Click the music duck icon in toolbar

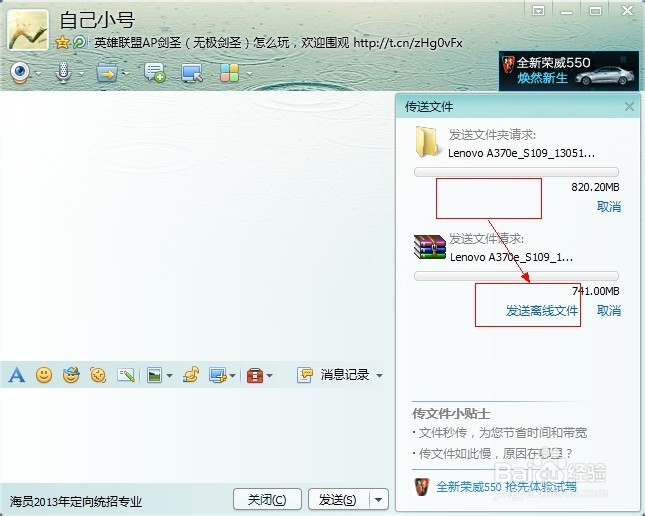point(191,375)
